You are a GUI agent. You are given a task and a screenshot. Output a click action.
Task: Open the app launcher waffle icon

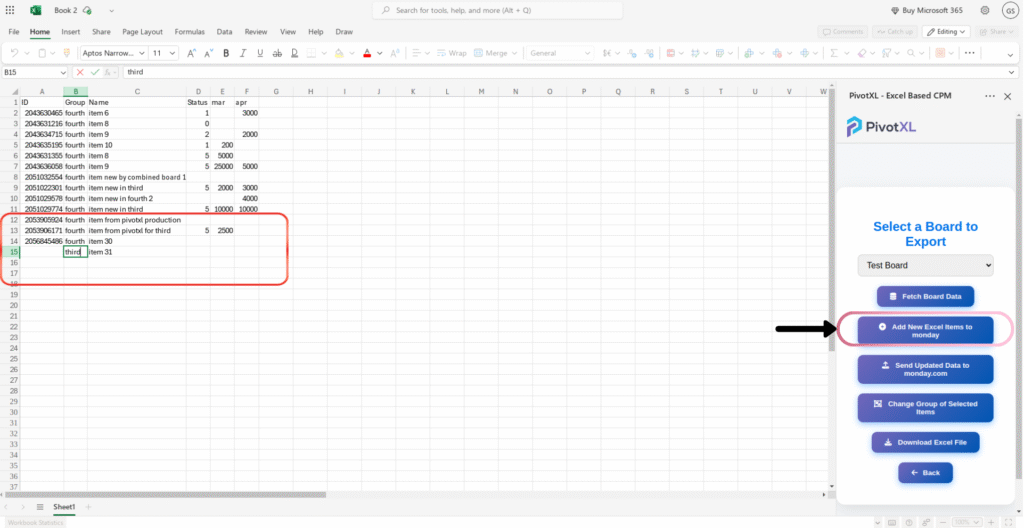[x=10, y=10]
